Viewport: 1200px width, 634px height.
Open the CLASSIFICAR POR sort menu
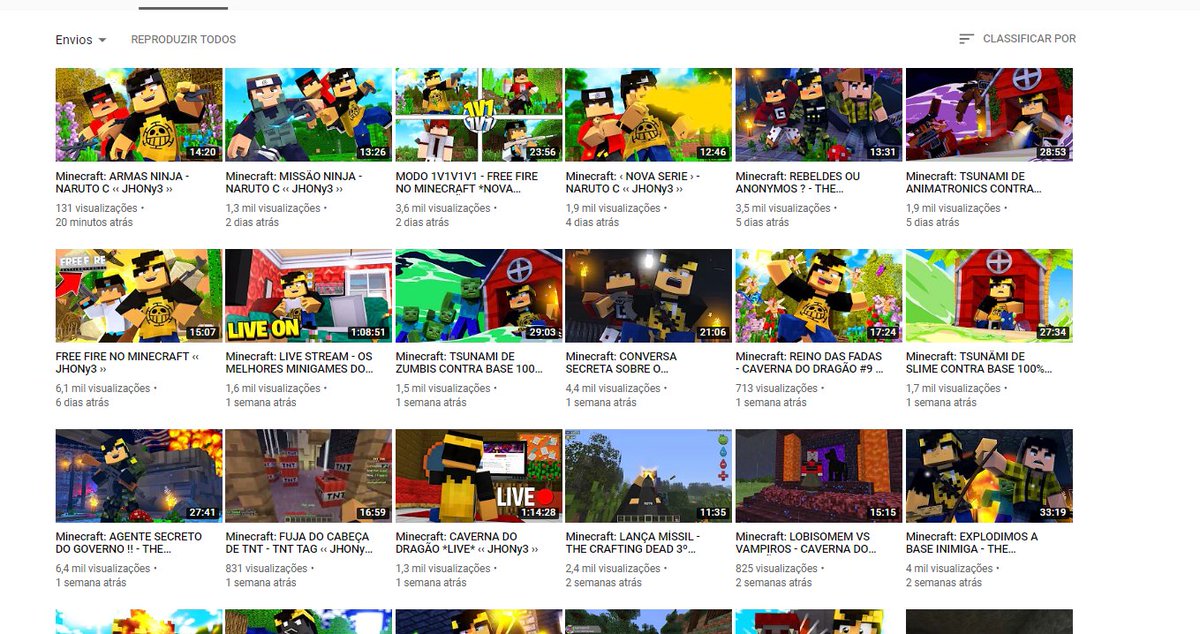[1017, 39]
